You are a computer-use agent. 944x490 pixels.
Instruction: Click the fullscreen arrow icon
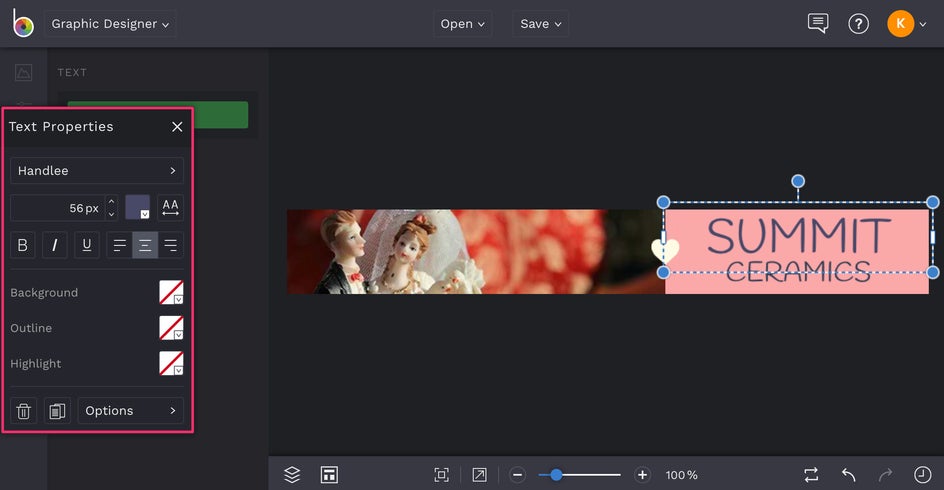pyautogui.click(x=479, y=475)
